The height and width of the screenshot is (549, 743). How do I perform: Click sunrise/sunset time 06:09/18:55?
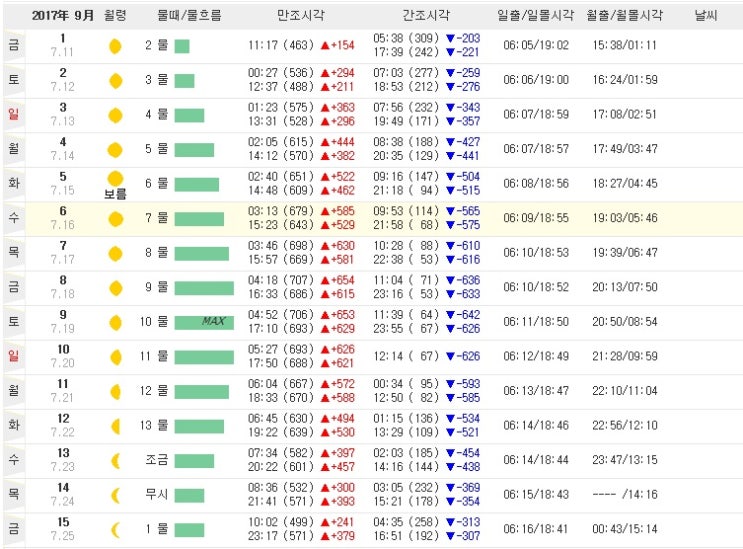pos(536,218)
